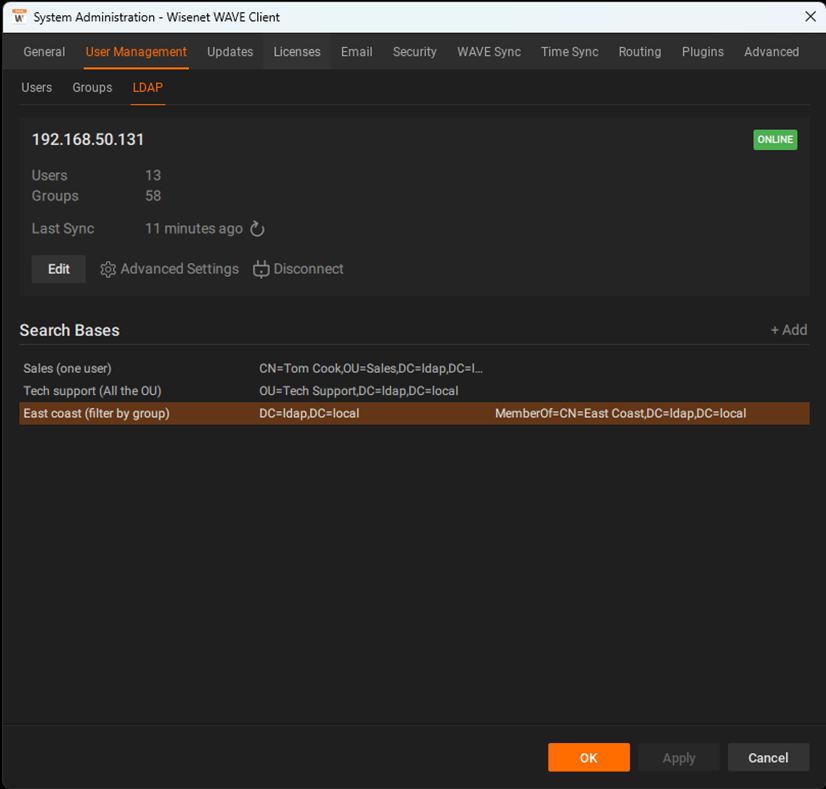Switch to the Email tab
826x789 pixels.
coord(357,52)
